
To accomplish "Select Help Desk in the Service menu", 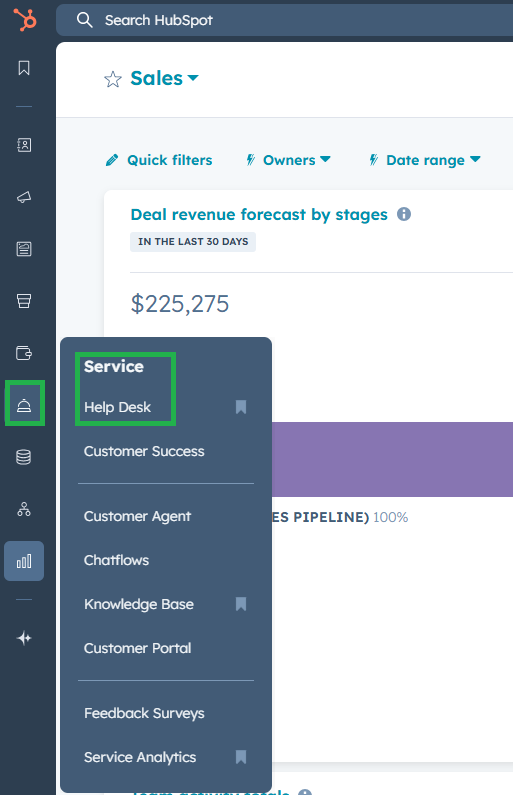I will click(118, 407).
